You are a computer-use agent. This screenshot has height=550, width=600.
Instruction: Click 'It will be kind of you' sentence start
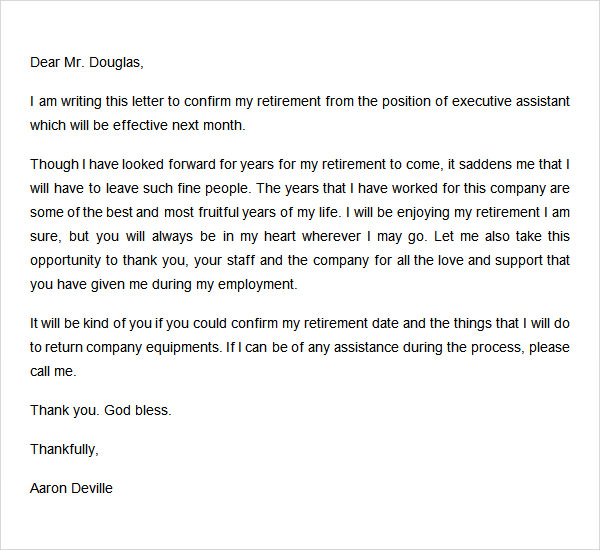[91, 323]
